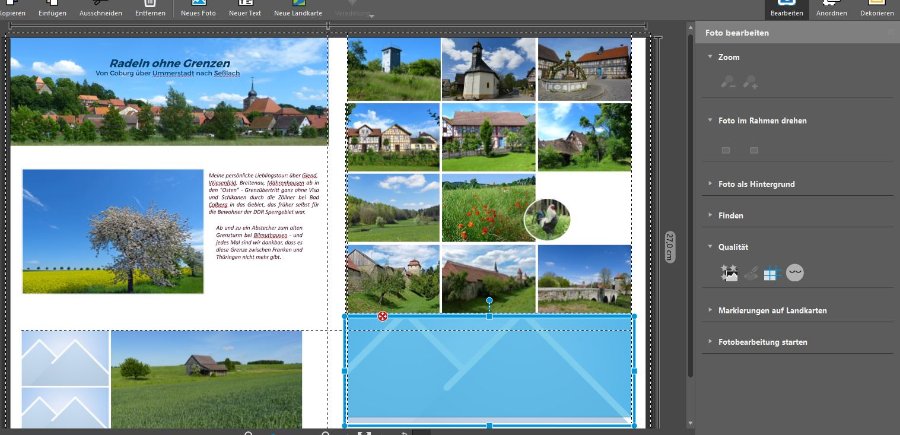Viewport: 900px width, 435px height.
Task: Click the Entfernen trash icon
Action: pos(148,6)
